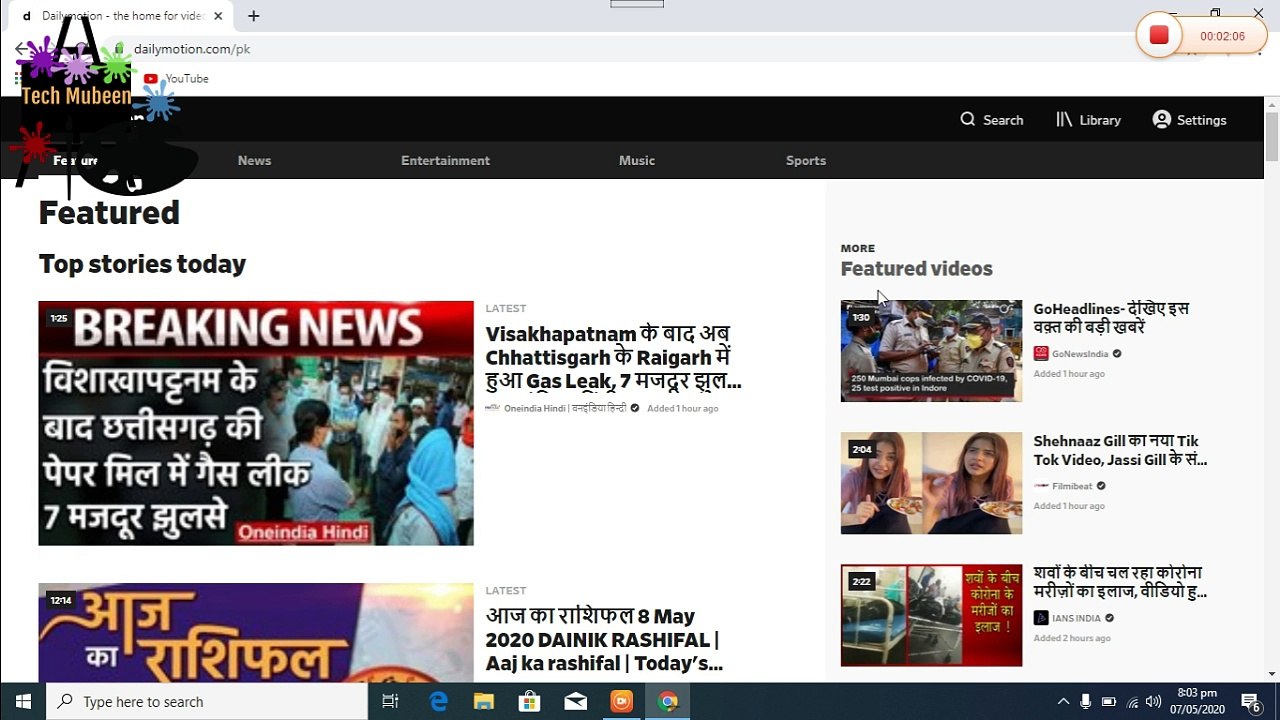Open the Wi-Fi network tray icon
Image resolution: width=1280 pixels, height=720 pixels.
[x=1132, y=701]
